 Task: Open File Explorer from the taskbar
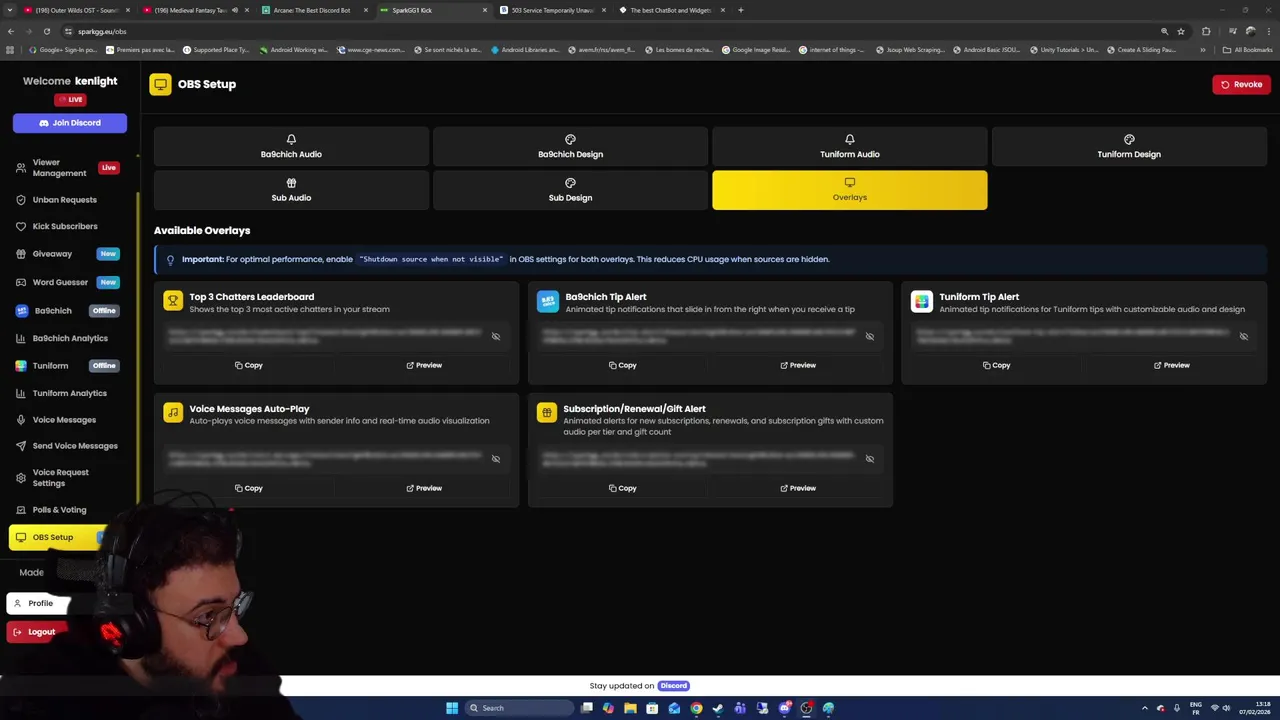(630, 708)
